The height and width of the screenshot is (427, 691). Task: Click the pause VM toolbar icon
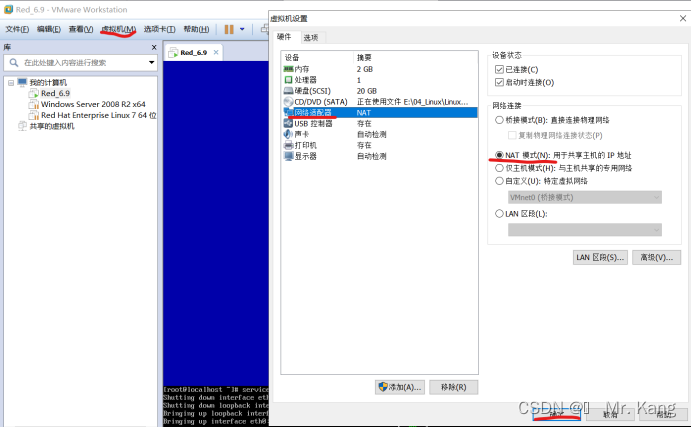pyautogui.click(x=229, y=29)
